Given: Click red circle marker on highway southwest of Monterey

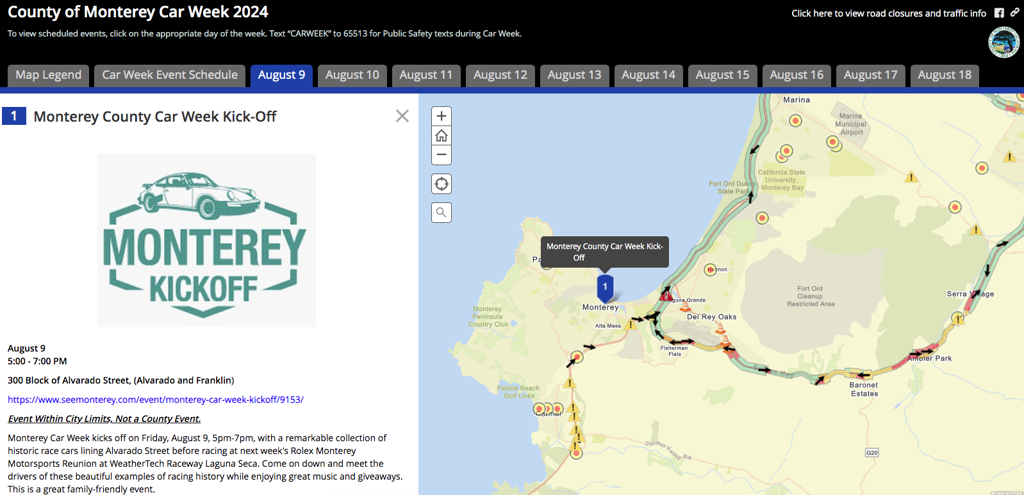Looking at the screenshot, I should point(577,357).
